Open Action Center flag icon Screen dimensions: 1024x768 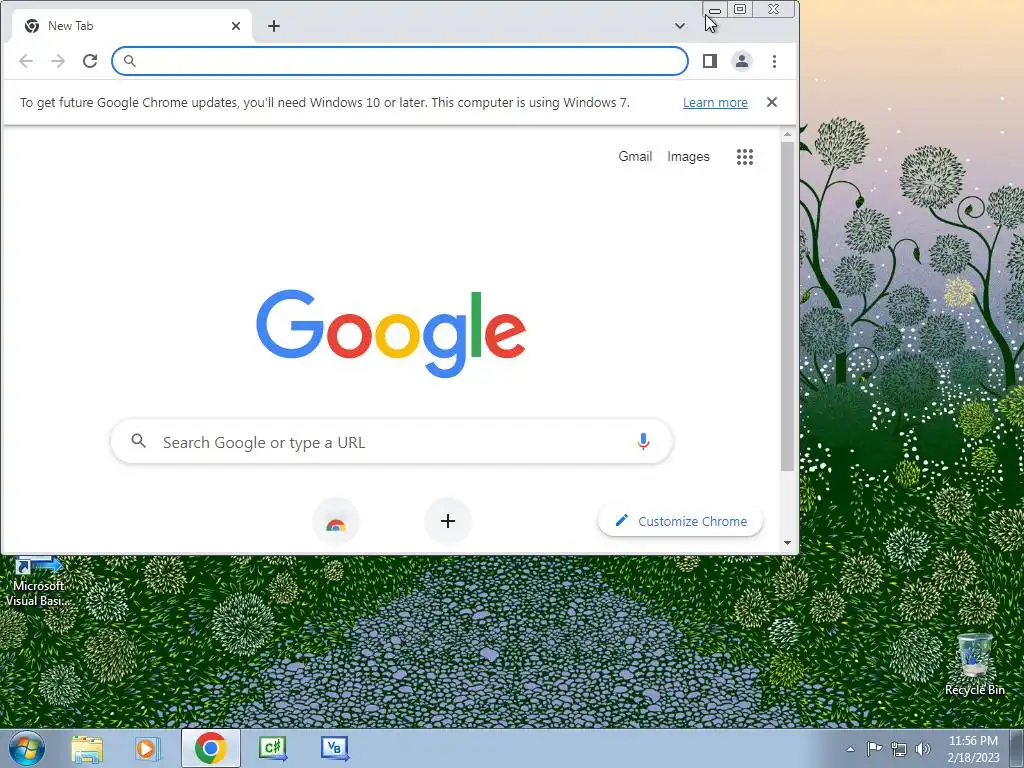click(874, 748)
